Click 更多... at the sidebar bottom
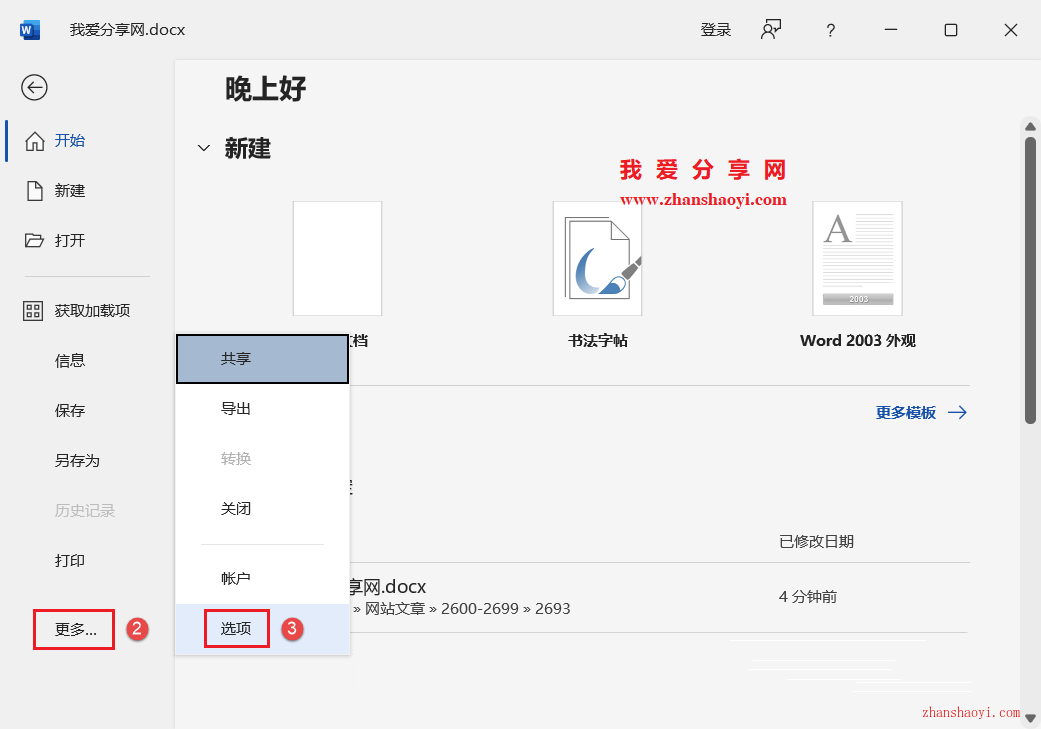This screenshot has height=729, width=1041. 75,629
